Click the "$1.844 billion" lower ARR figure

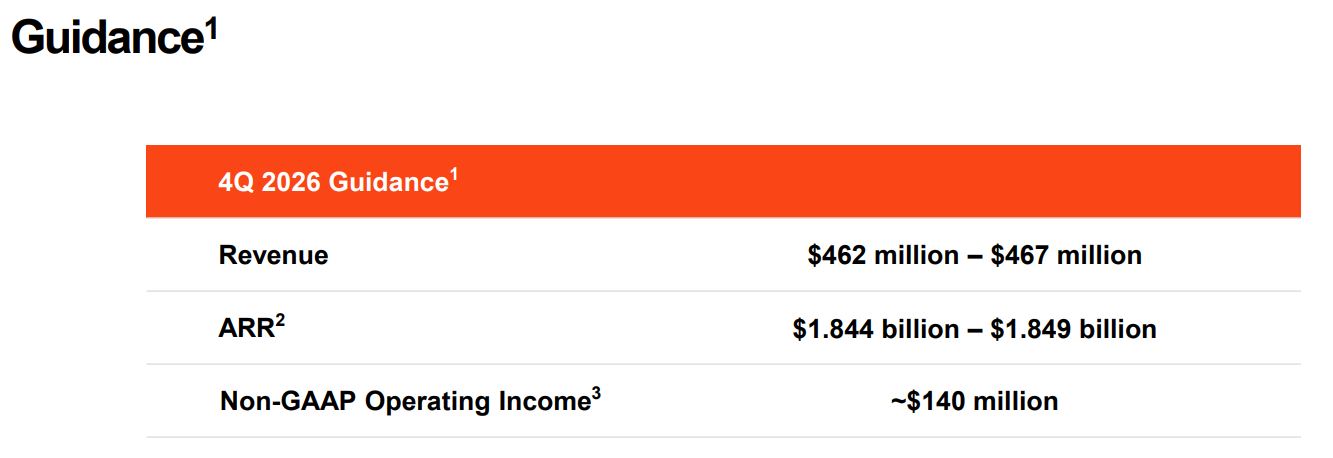876,328
